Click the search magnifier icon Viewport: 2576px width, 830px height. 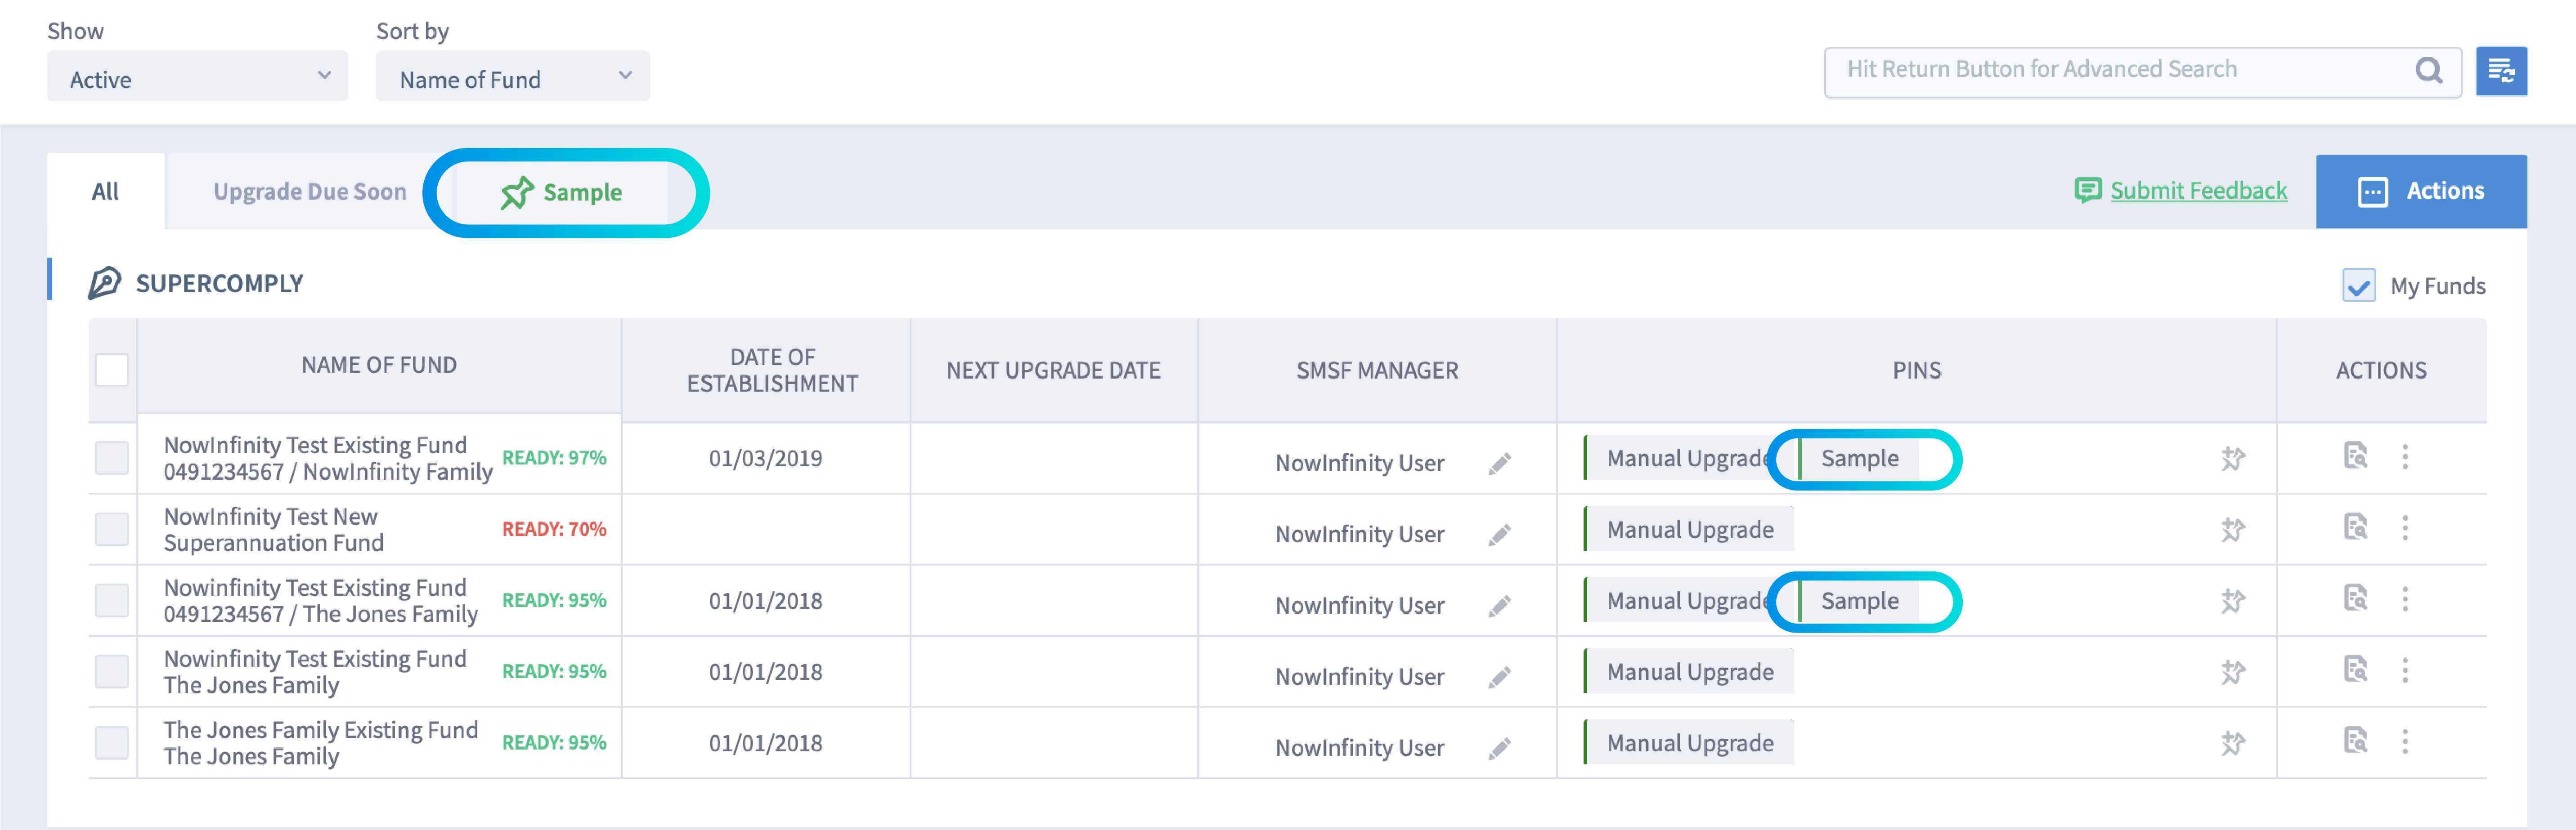[x=2428, y=70]
